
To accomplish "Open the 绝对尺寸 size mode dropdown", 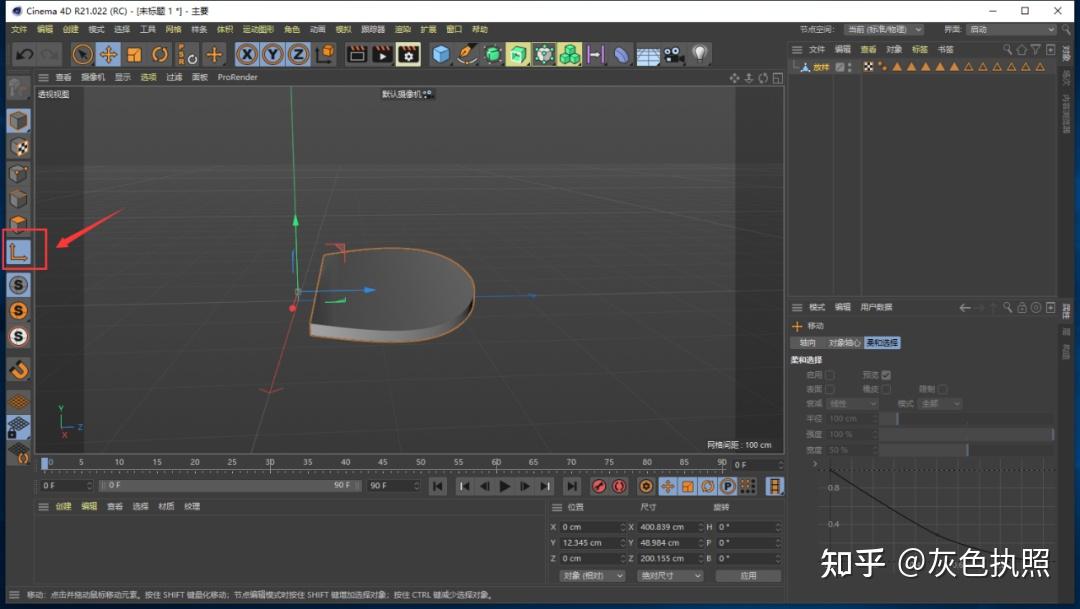I will pyautogui.click(x=670, y=576).
